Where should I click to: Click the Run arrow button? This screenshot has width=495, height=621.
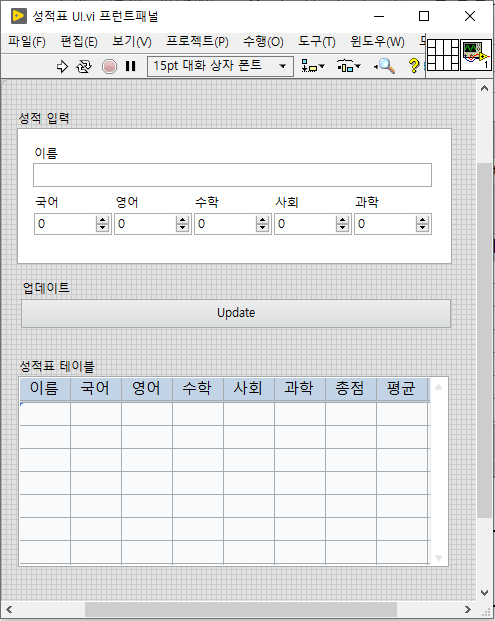62,66
